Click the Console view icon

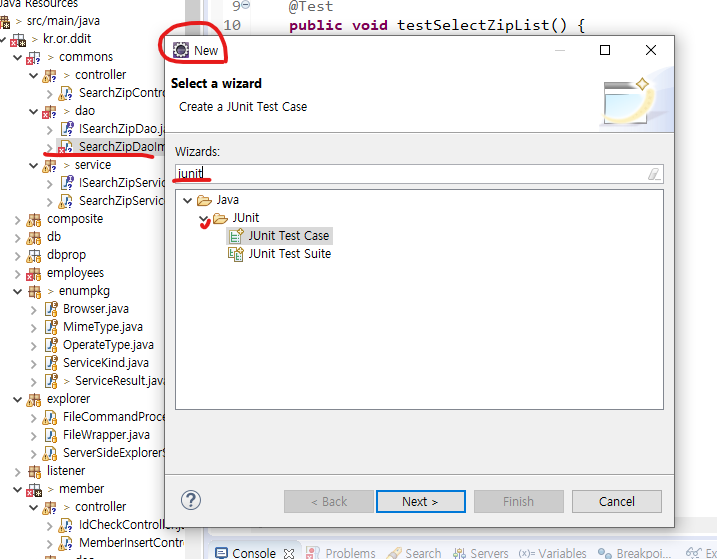(x=222, y=553)
